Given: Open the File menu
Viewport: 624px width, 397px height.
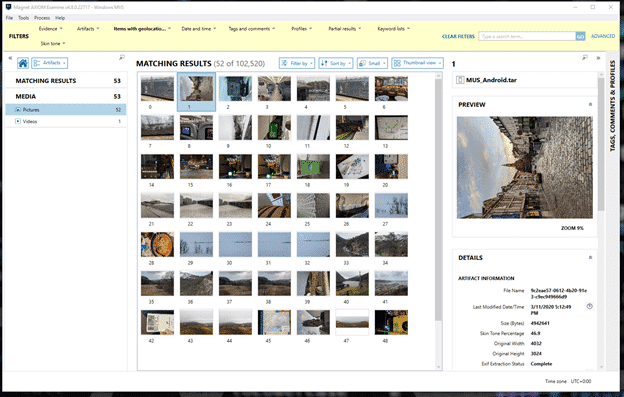Looking at the screenshot, I should 9,18.
